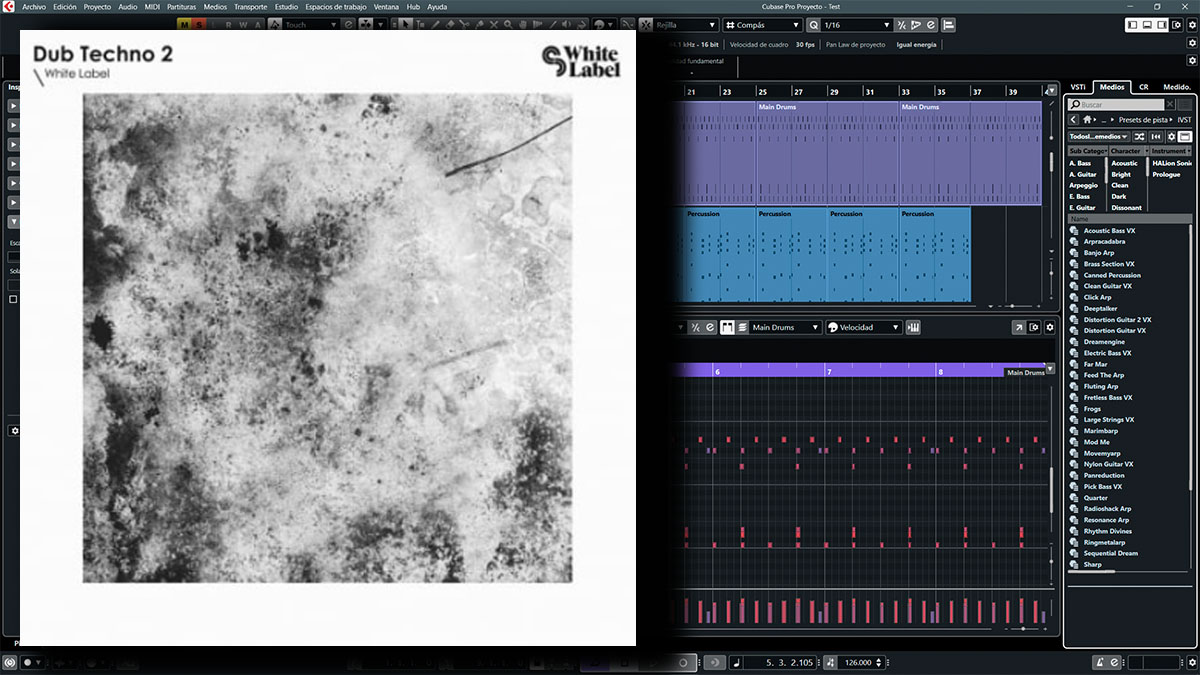Click the Banjo Arp preset icon
This screenshot has width=1200, height=675.
coord(1073,253)
